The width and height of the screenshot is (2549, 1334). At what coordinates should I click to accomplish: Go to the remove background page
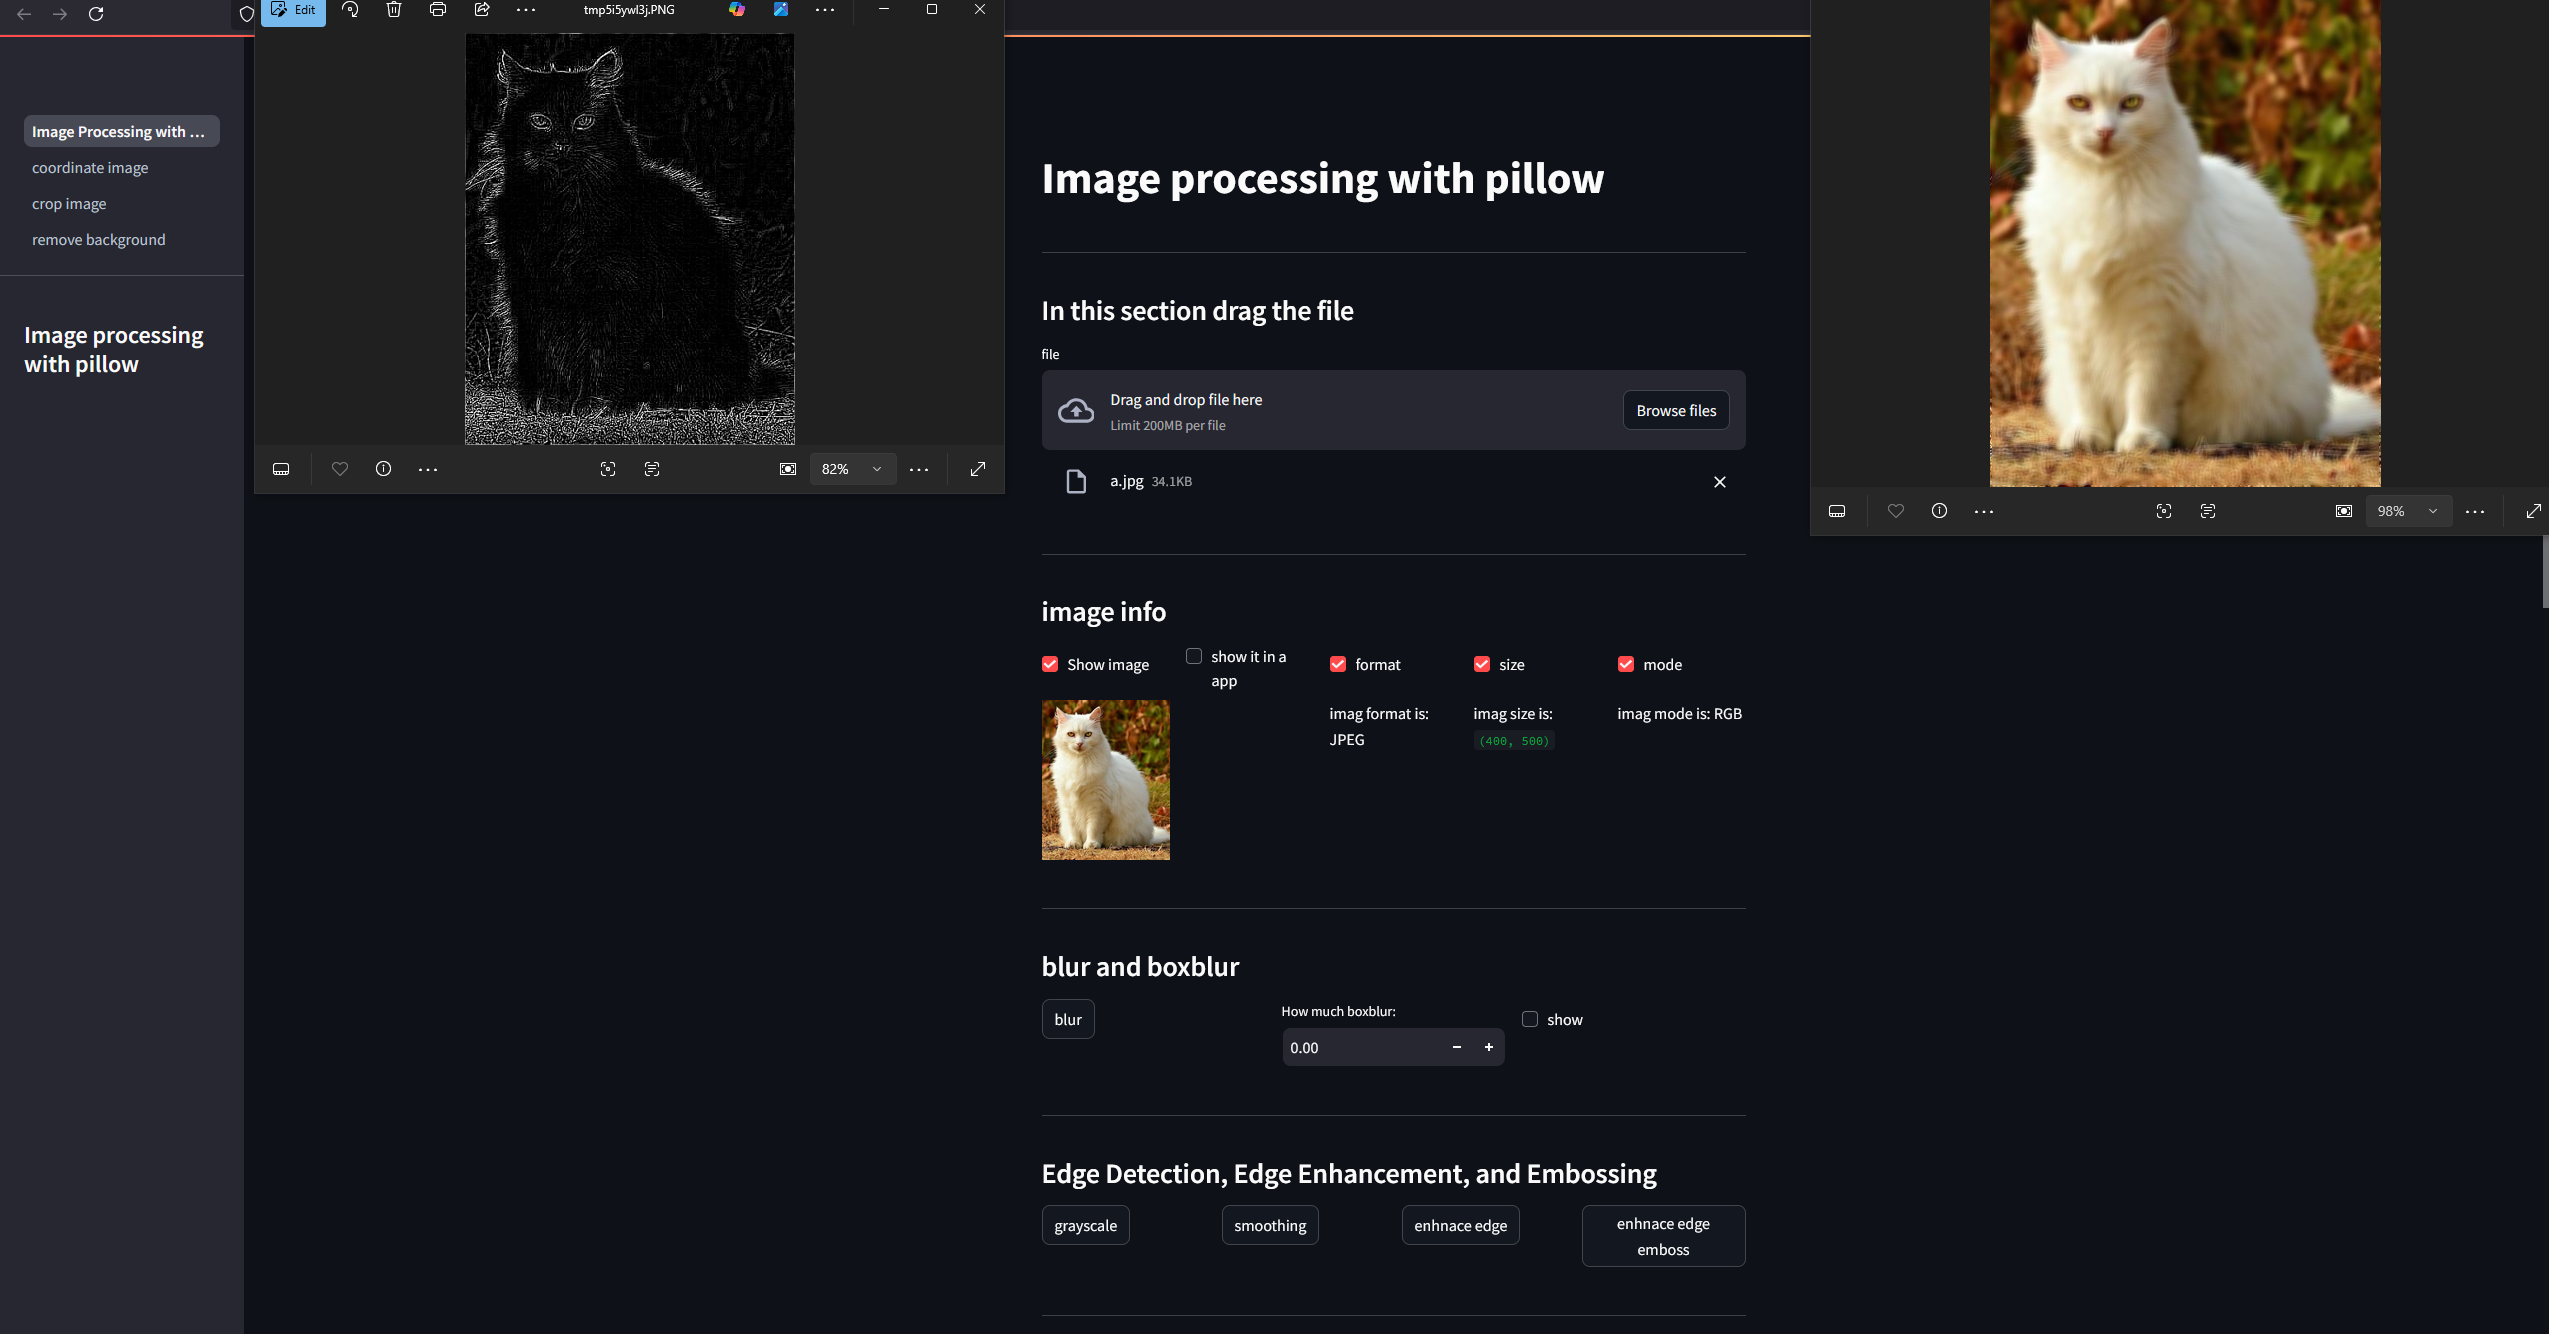[x=99, y=239]
